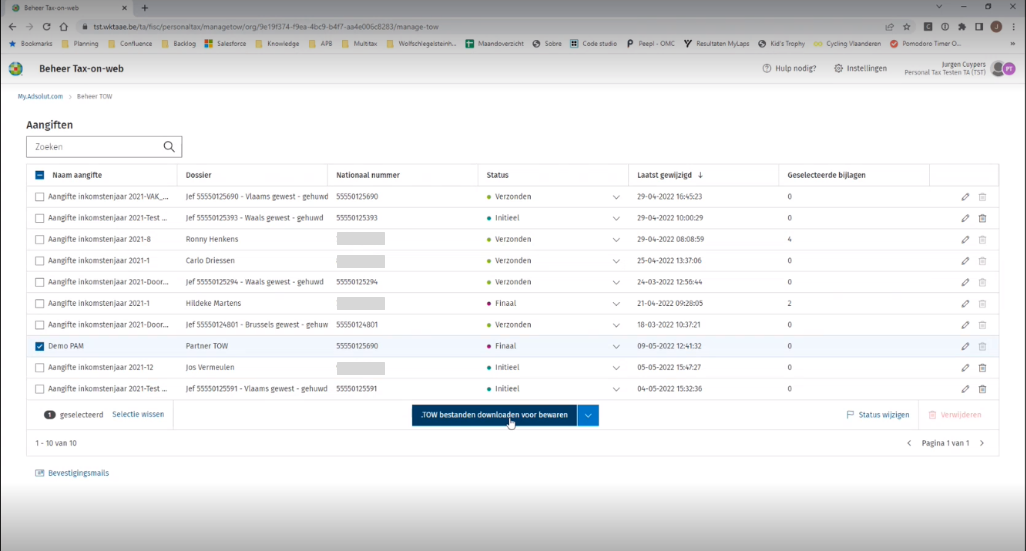Click edit pencil icon for Demo PAM row

pyautogui.click(x=965, y=346)
